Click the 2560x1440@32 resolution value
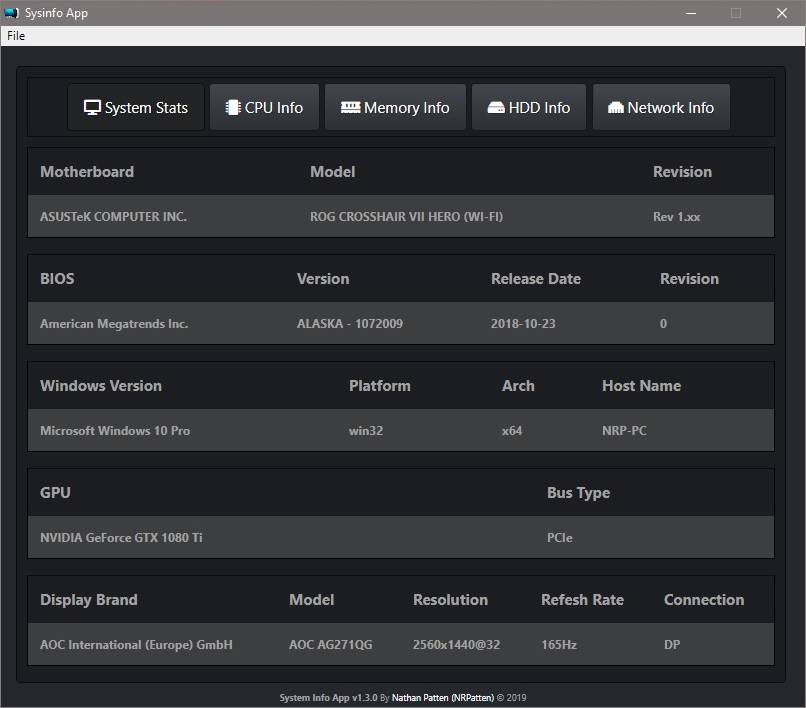The width and height of the screenshot is (806, 708). [456, 645]
